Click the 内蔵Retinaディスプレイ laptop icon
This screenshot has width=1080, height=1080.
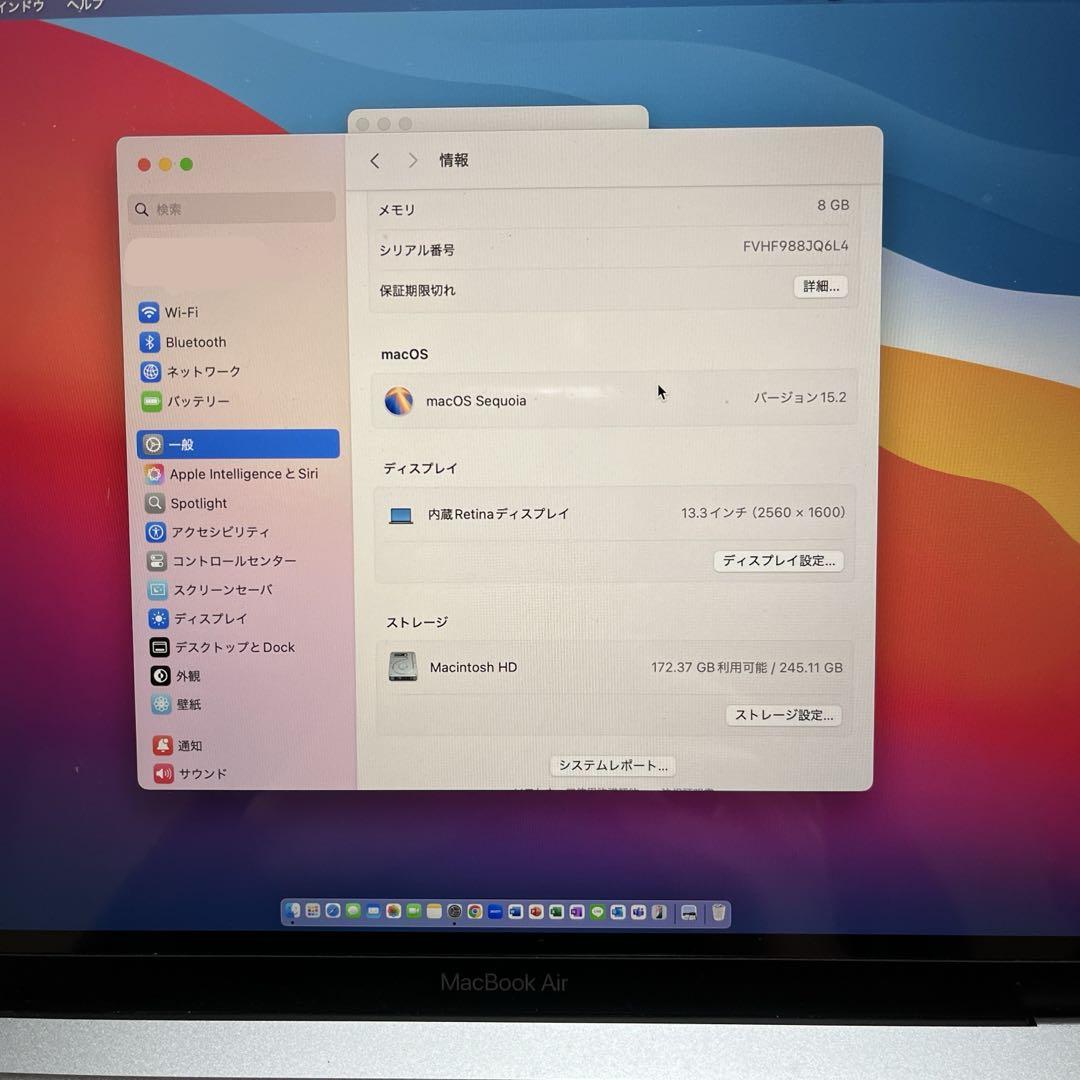tap(401, 515)
